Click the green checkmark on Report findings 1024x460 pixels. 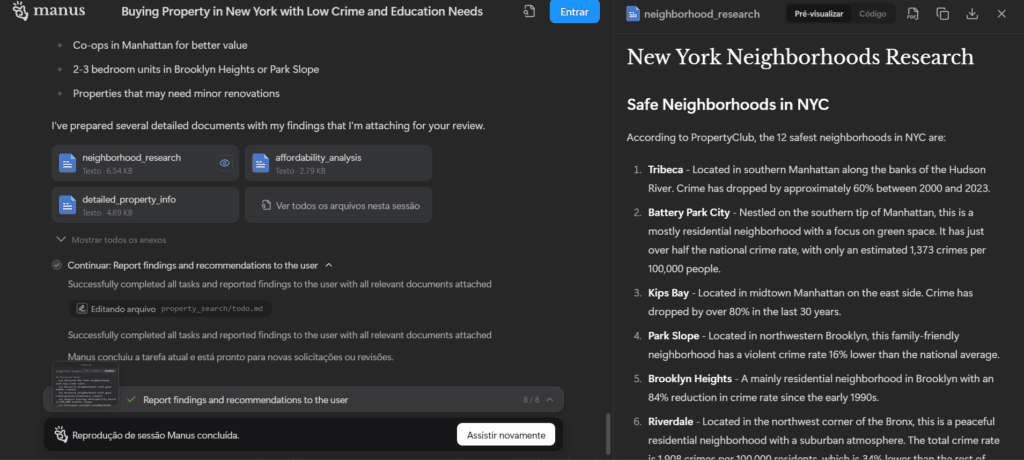tap(131, 400)
